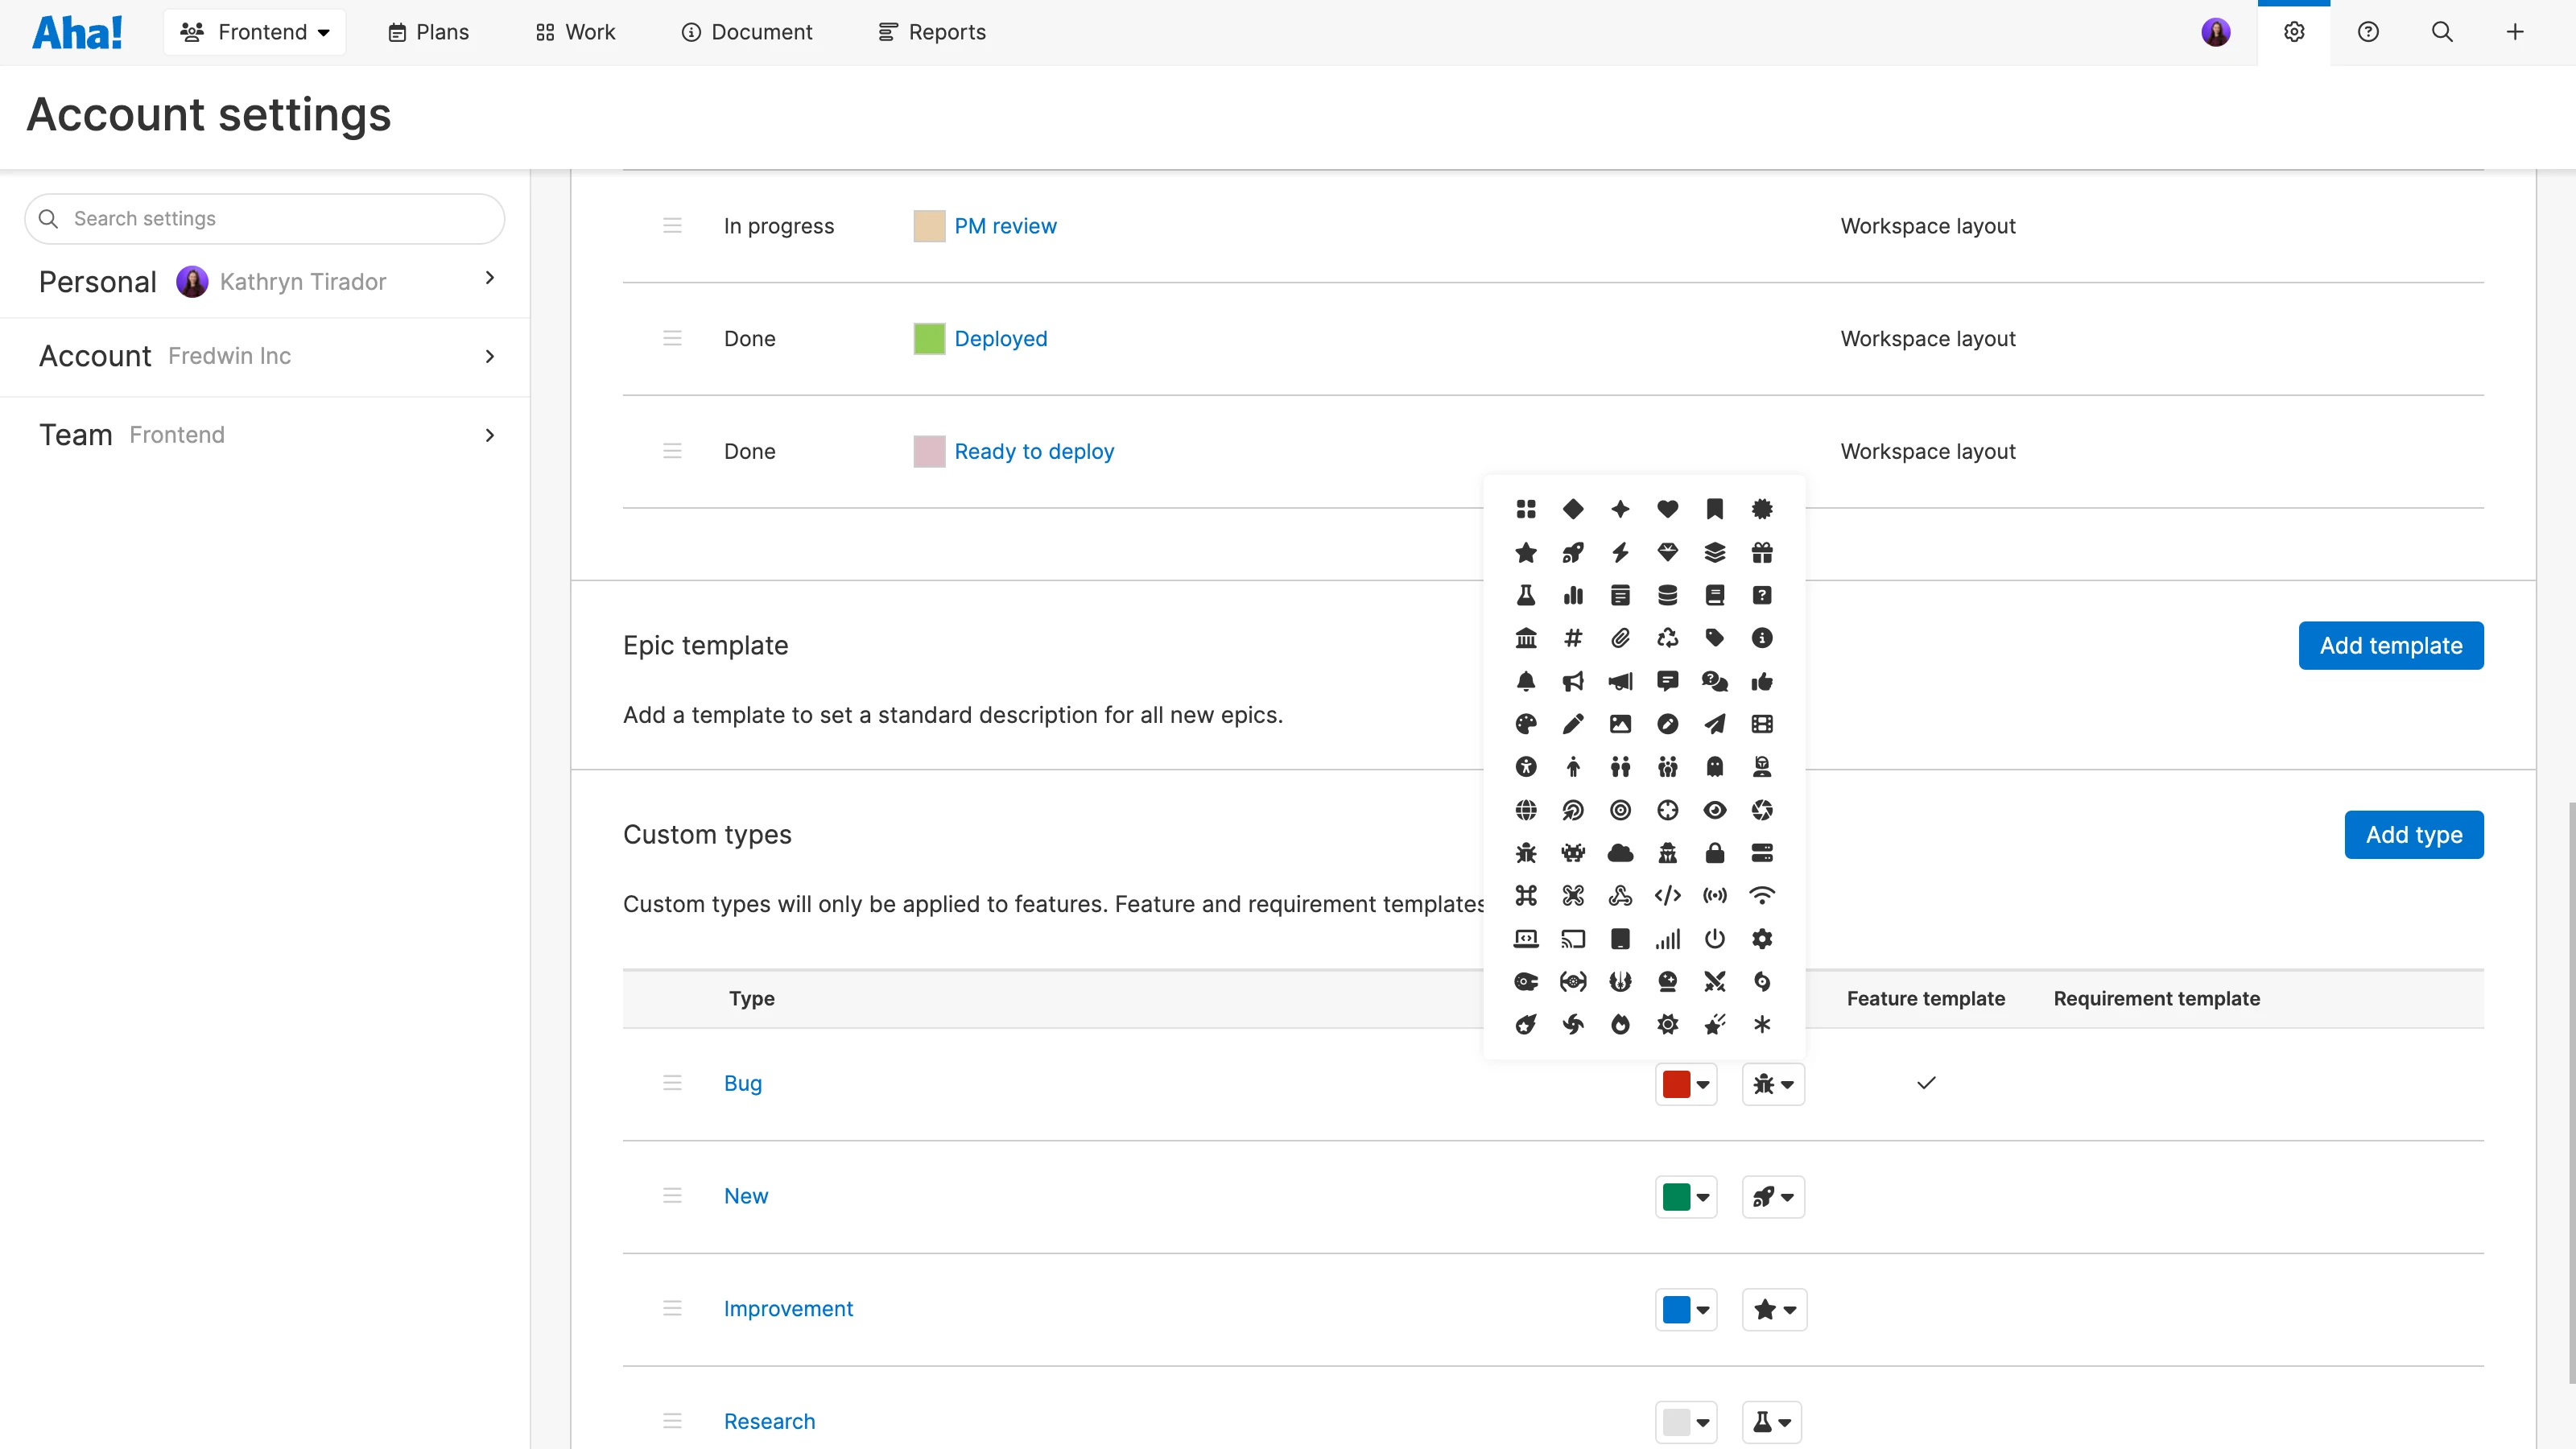Open the Bug type icon dropdown
The height and width of the screenshot is (1449, 2576).
tap(1773, 1084)
